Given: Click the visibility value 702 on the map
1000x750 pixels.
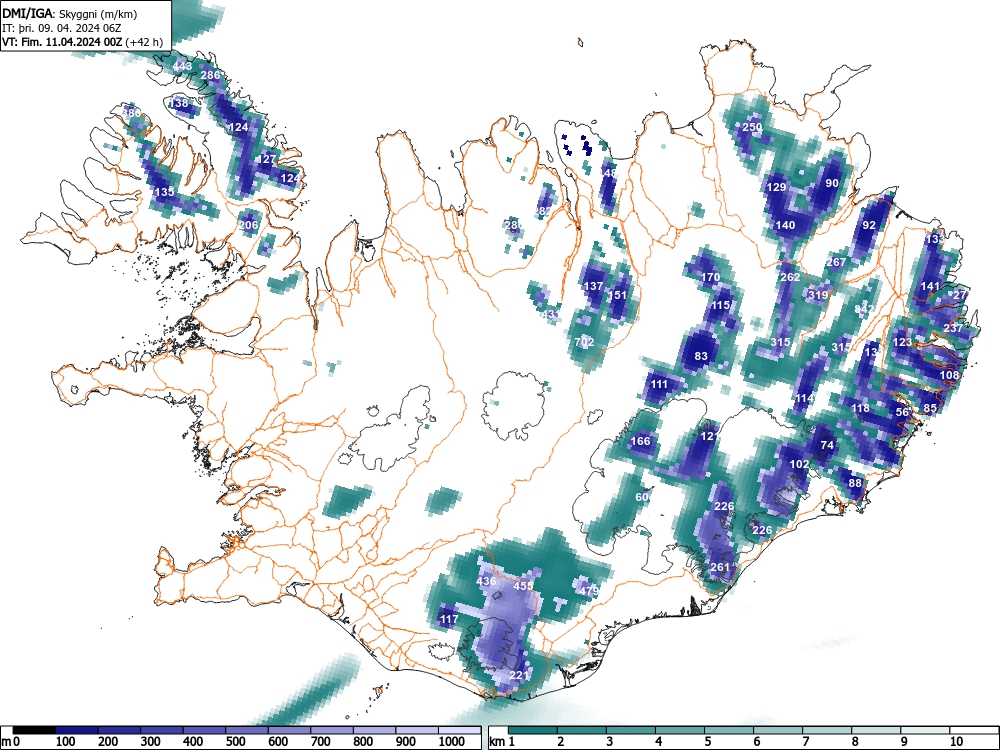Looking at the screenshot, I should pyautogui.click(x=584, y=342).
